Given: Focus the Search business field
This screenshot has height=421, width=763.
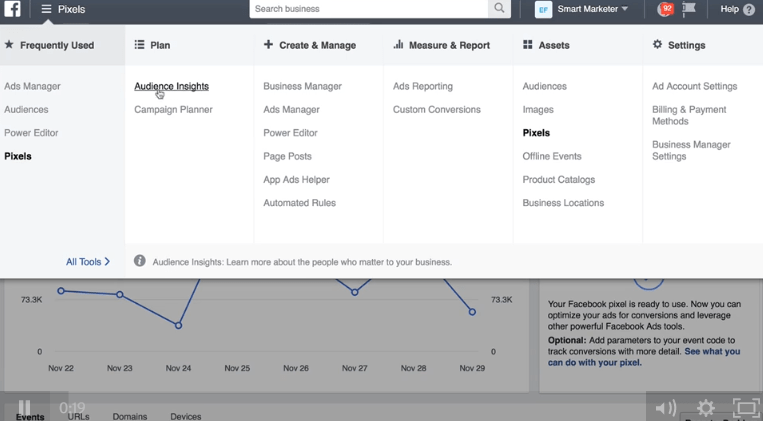Looking at the screenshot, I should click(x=369, y=9).
